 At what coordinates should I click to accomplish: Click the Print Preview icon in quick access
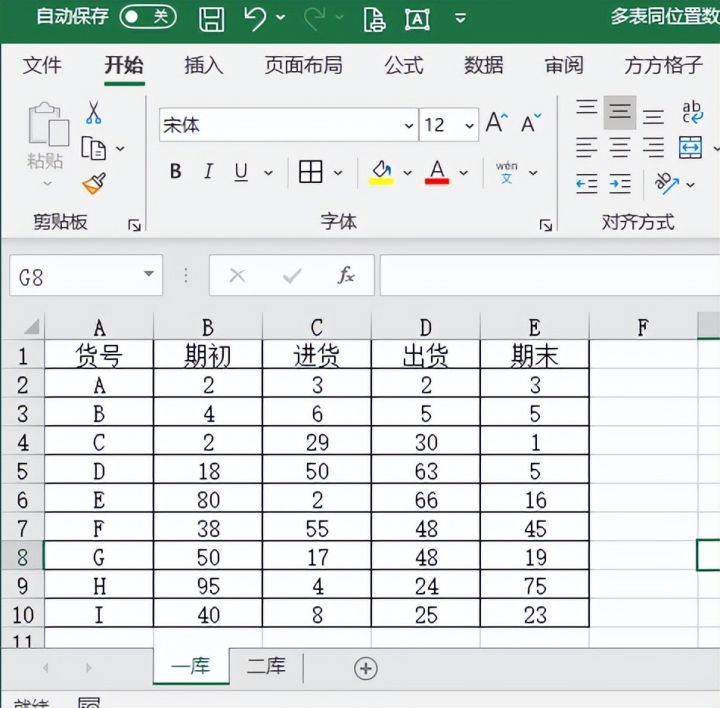click(374, 19)
